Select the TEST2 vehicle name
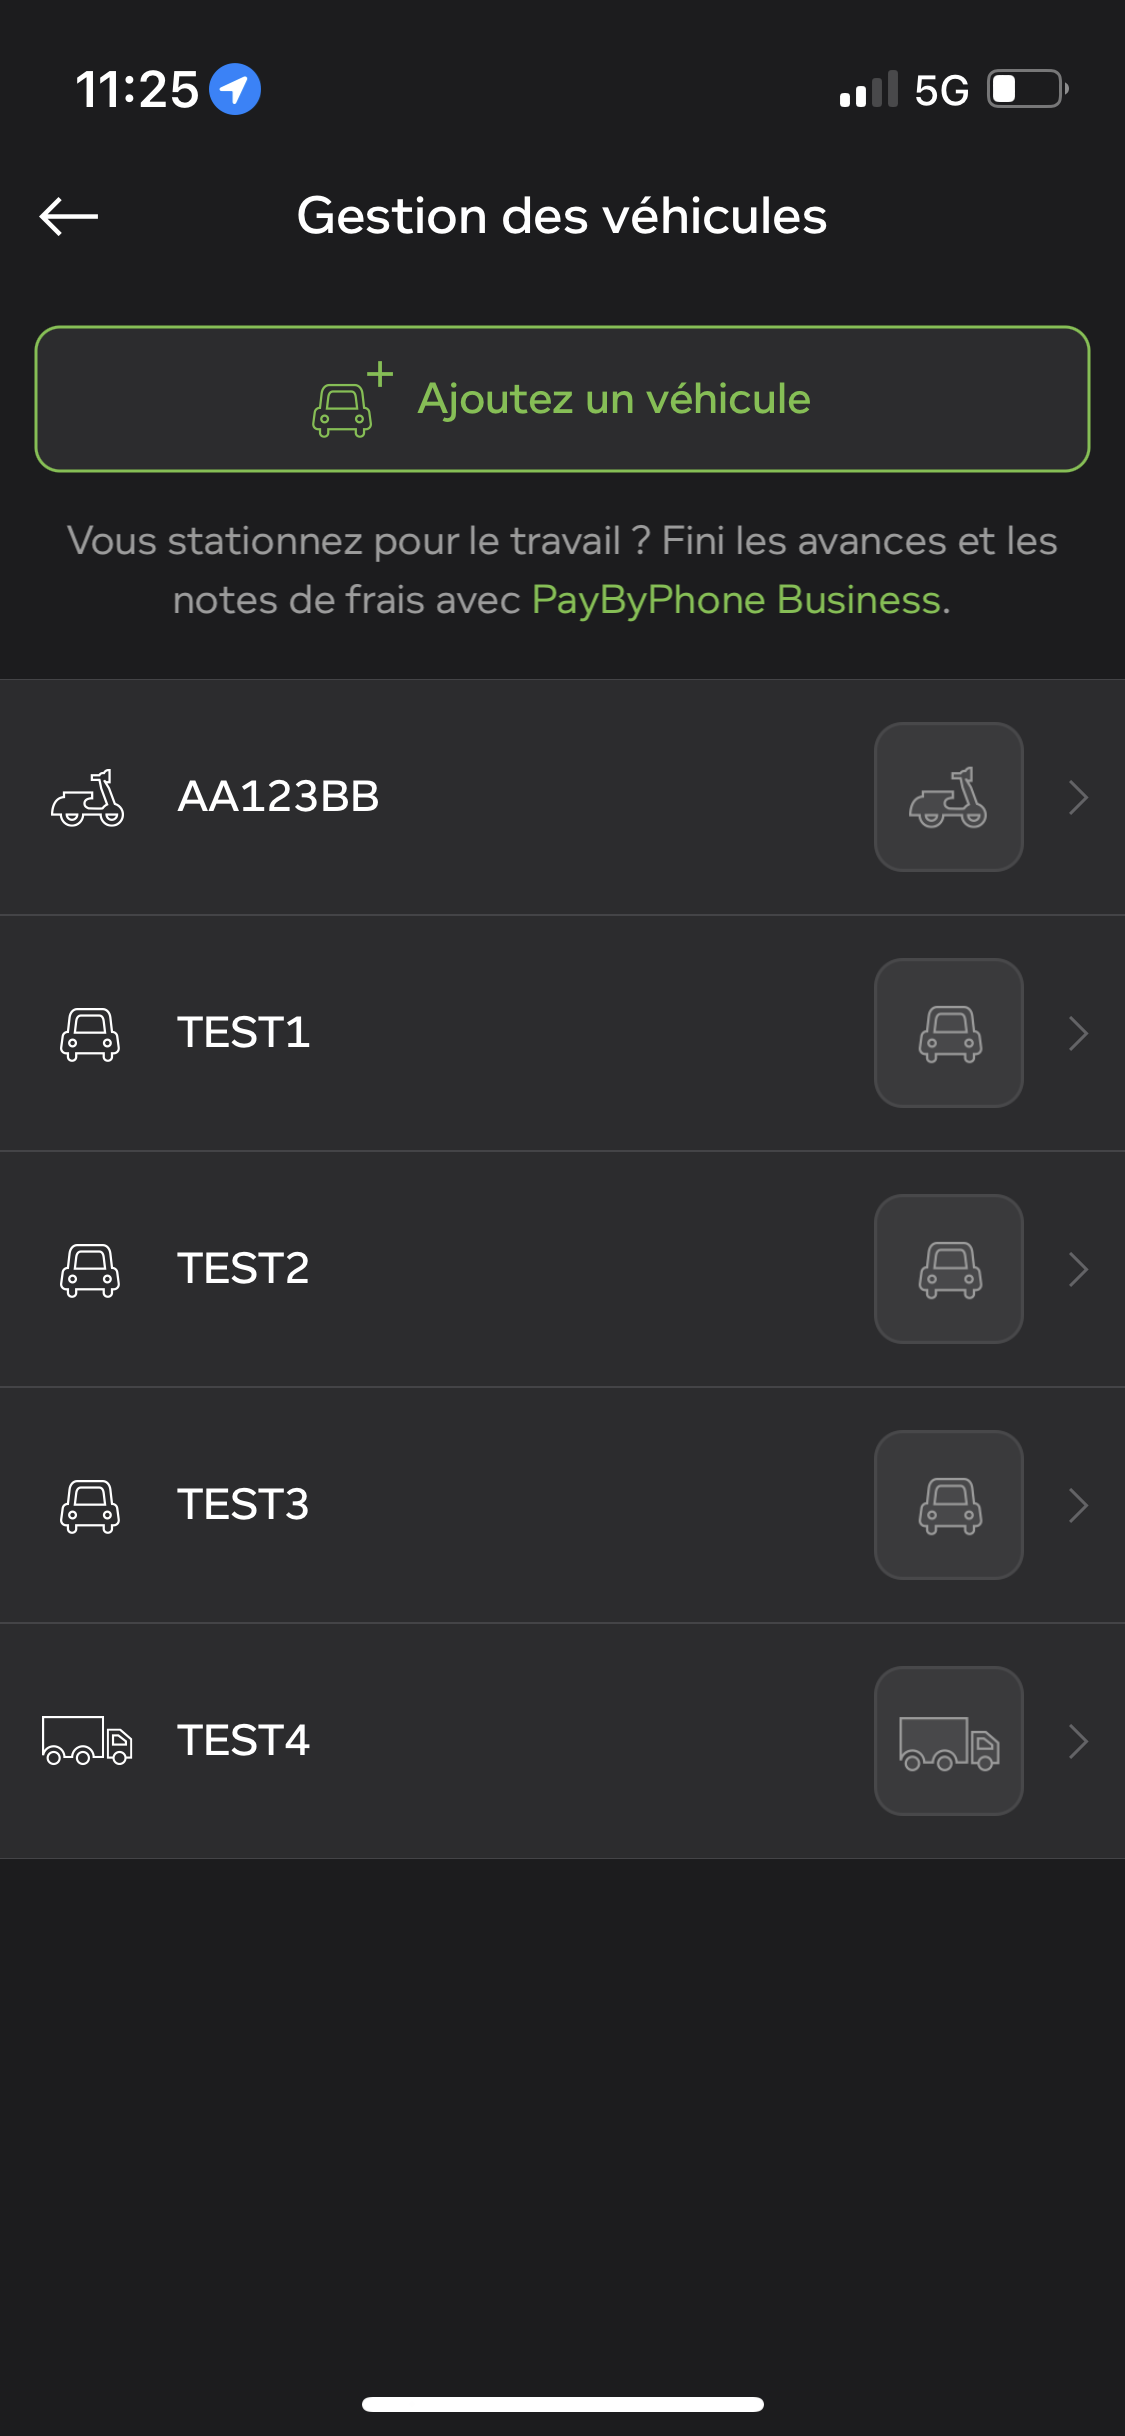1125x2436 pixels. [x=243, y=1268]
